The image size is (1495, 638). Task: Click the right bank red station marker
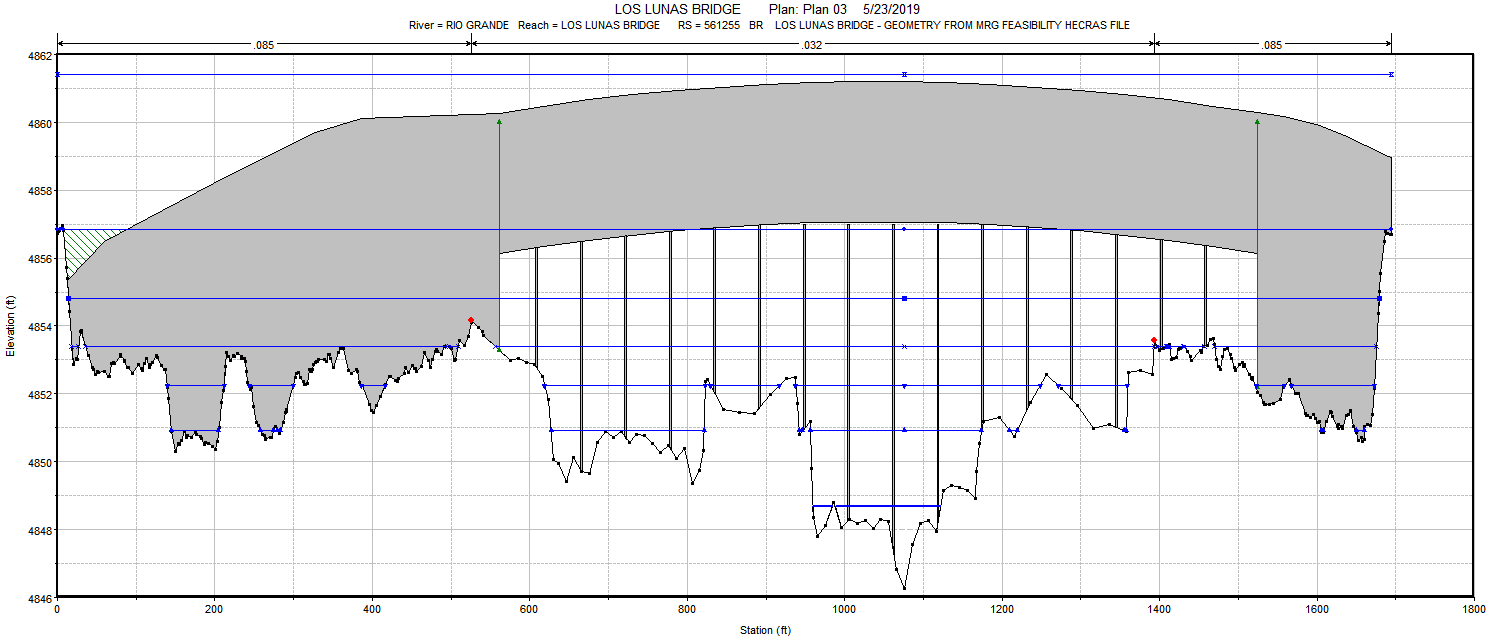(1154, 341)
